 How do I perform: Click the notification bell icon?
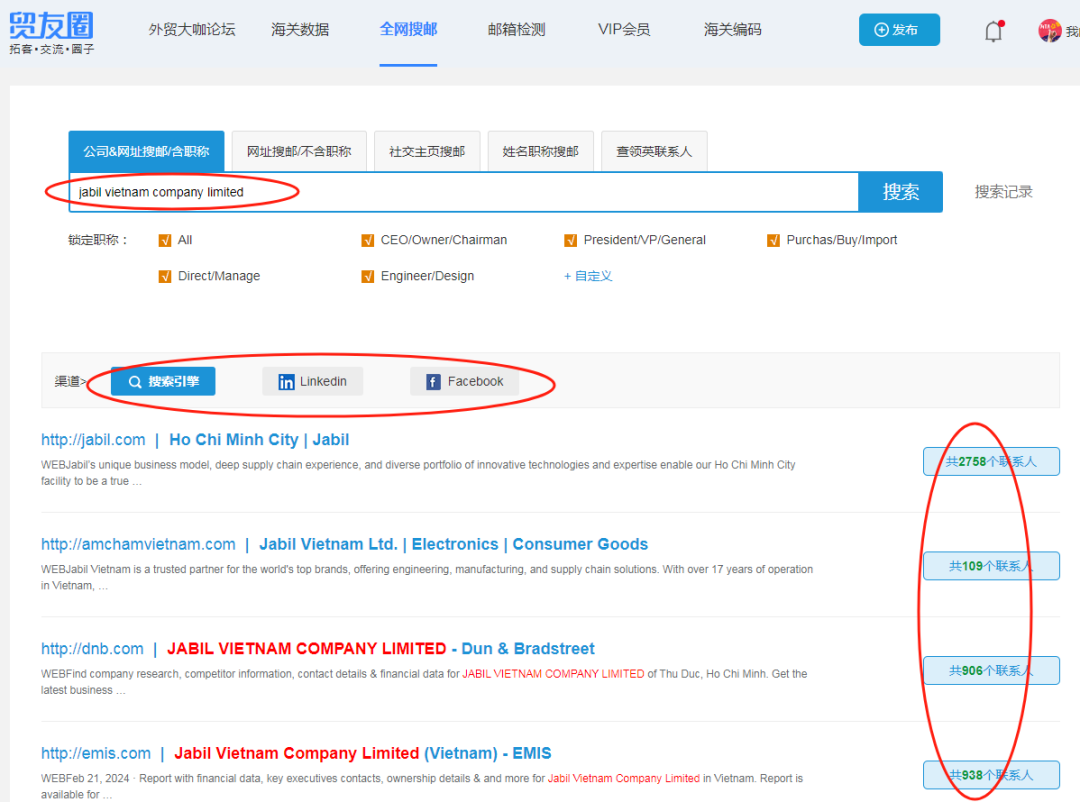(993, 31)
